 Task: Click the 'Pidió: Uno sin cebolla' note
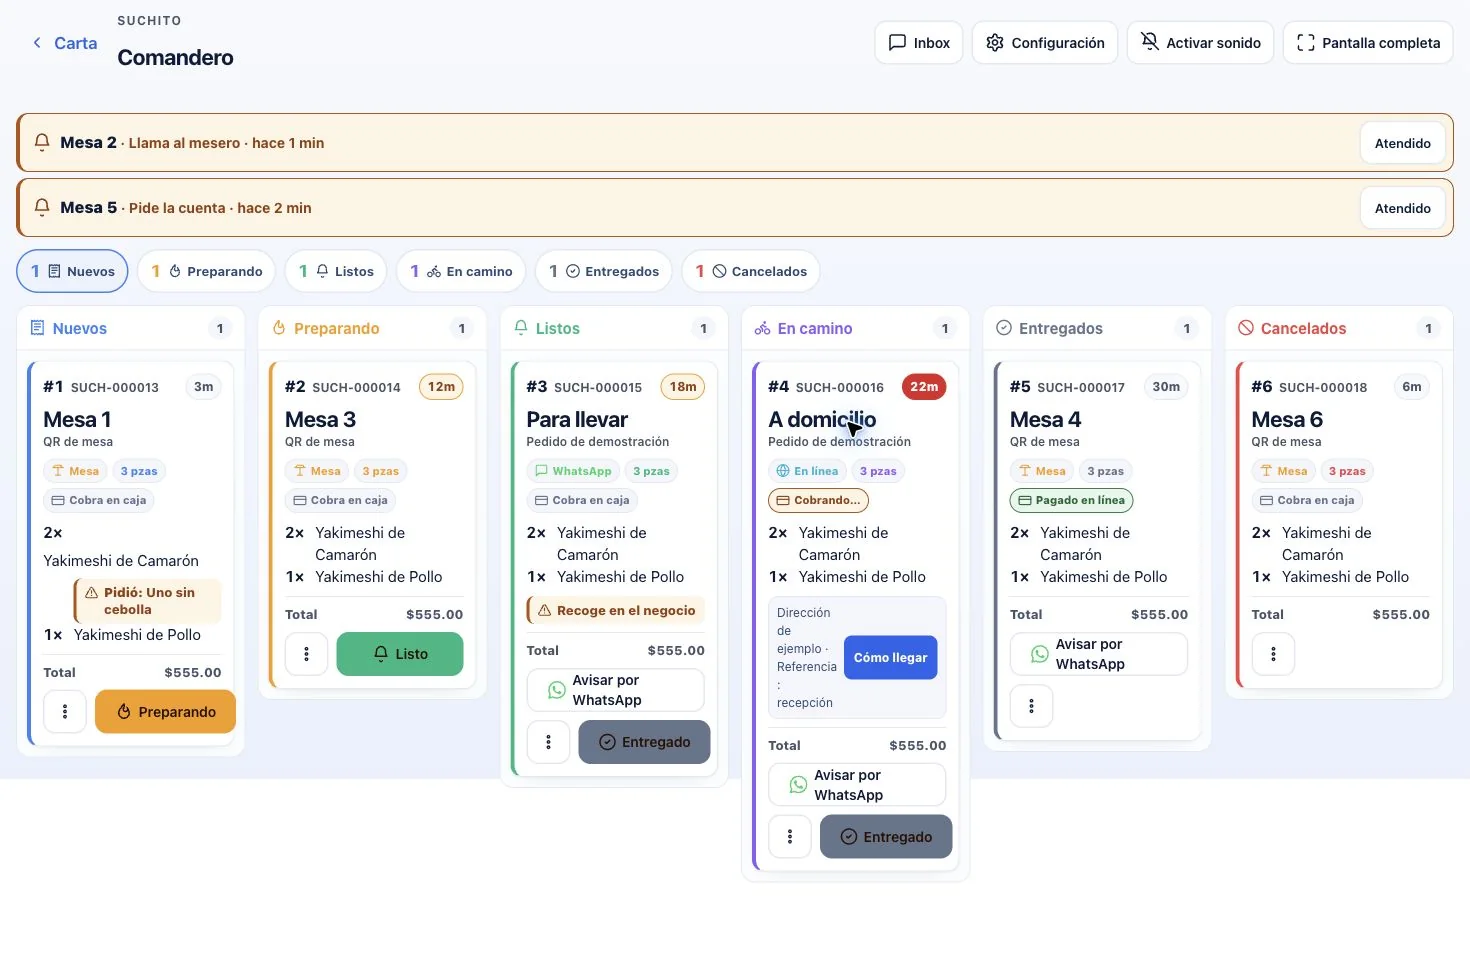[147, 601]
